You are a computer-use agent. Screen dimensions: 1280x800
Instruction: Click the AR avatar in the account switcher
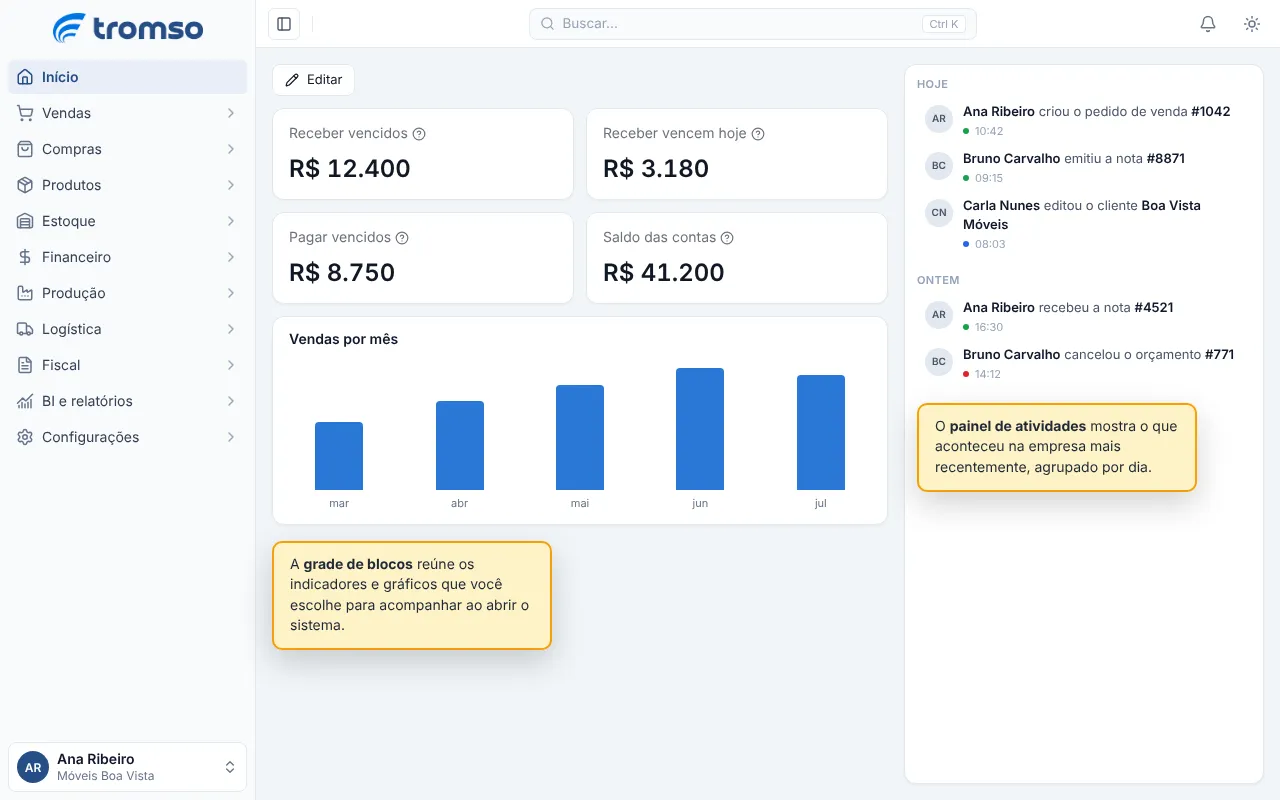(x=33, y=767)
